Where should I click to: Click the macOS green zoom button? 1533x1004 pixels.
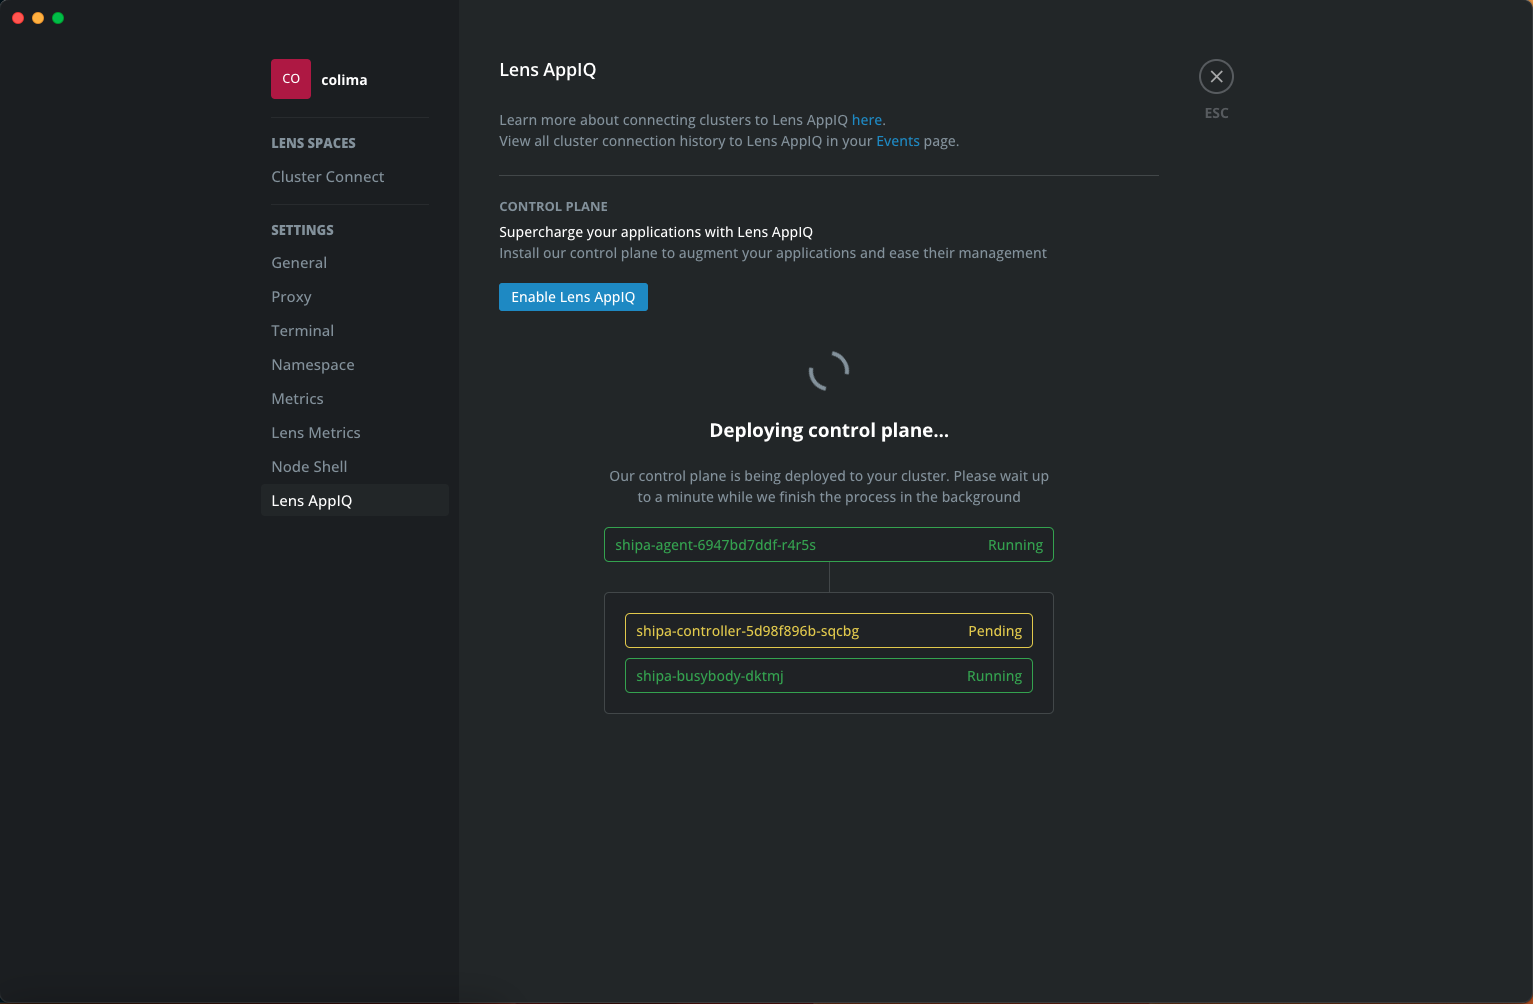tap(58, 18)
